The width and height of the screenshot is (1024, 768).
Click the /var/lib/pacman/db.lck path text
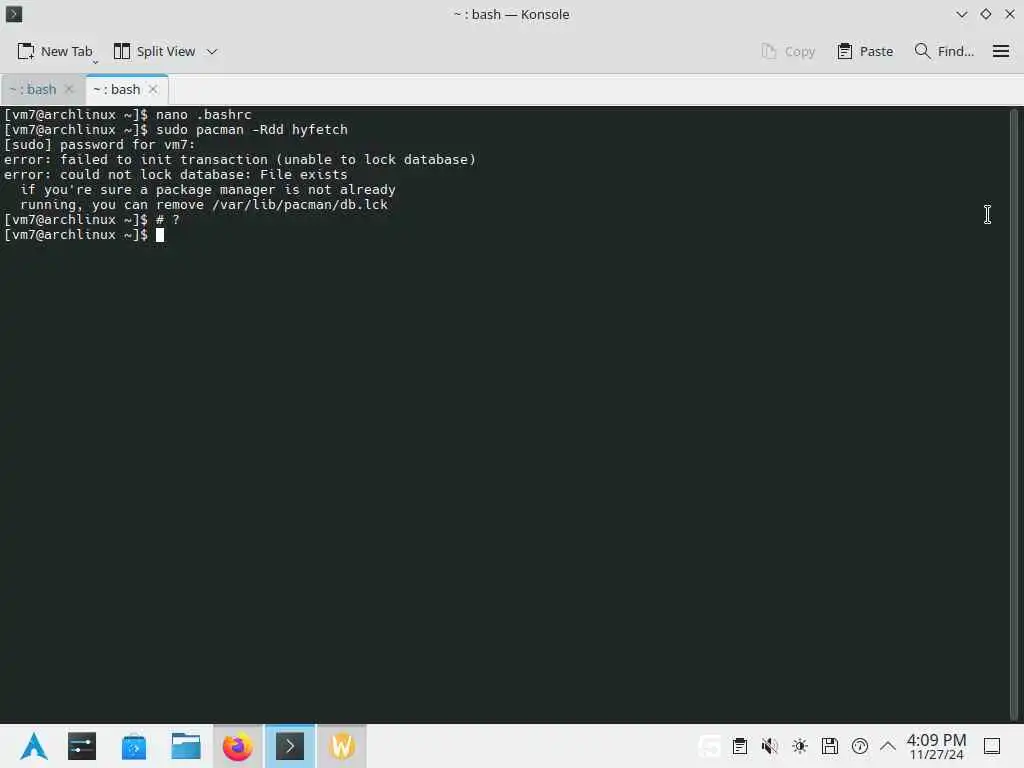click(x=300, y=204)
